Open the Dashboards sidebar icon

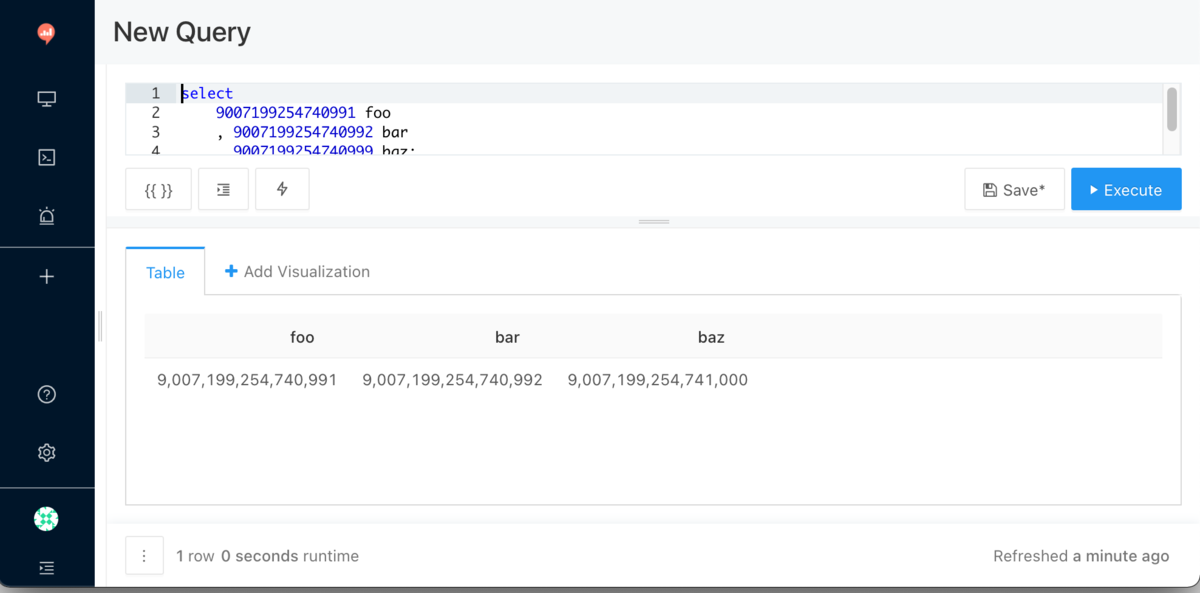tap(46, 98)
